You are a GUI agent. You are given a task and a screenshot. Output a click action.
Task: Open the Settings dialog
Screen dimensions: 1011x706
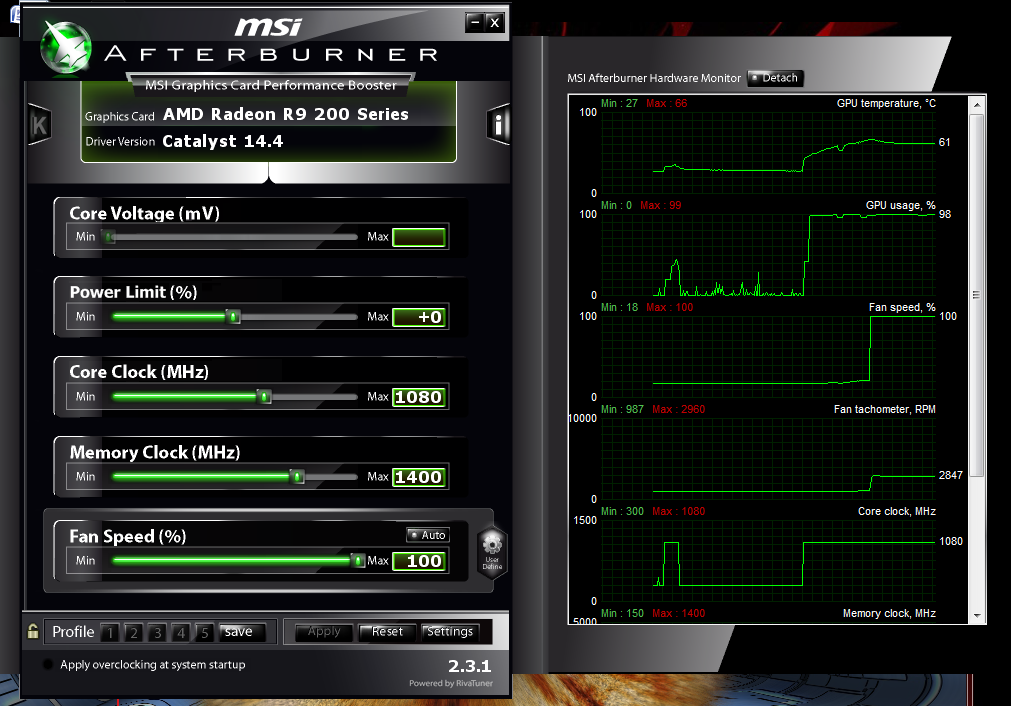(450, 632)
